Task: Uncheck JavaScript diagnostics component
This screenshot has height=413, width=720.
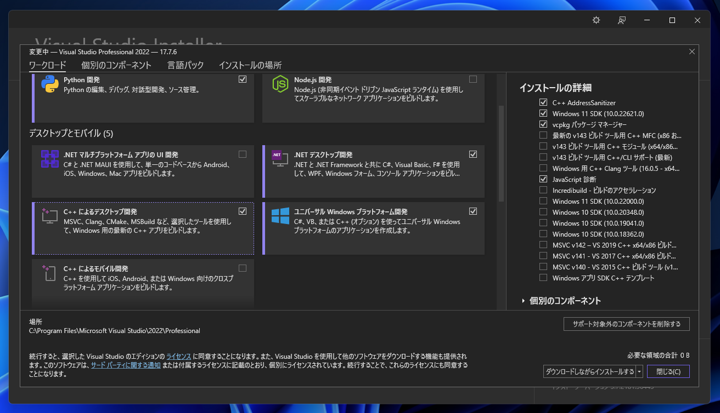Action: pyautogui.click(x=543, y=179)
